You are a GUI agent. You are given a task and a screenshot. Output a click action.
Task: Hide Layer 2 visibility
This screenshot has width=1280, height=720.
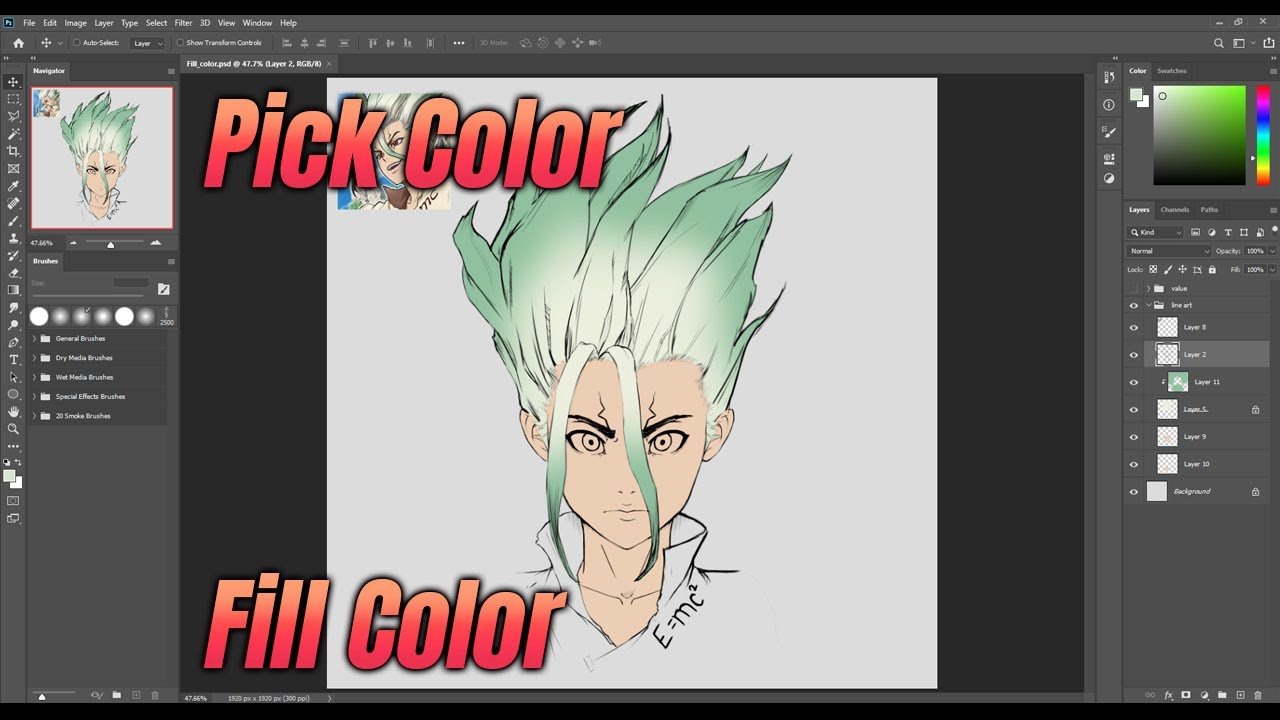tap(1133, 354)
